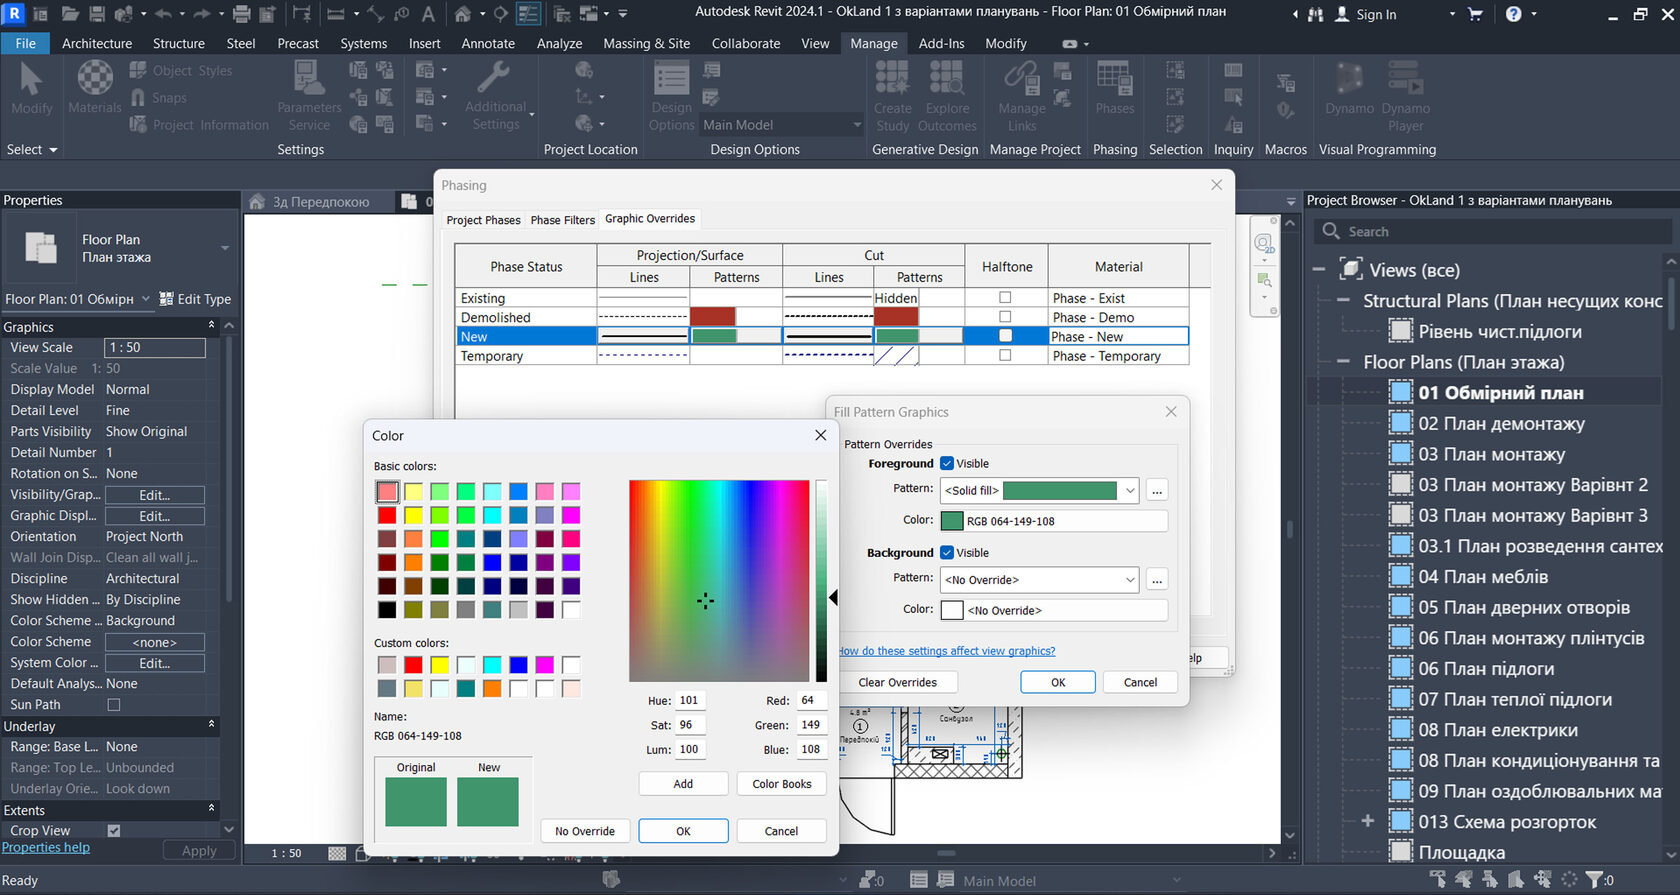Open Parameters Service in the ribbon

309,96
